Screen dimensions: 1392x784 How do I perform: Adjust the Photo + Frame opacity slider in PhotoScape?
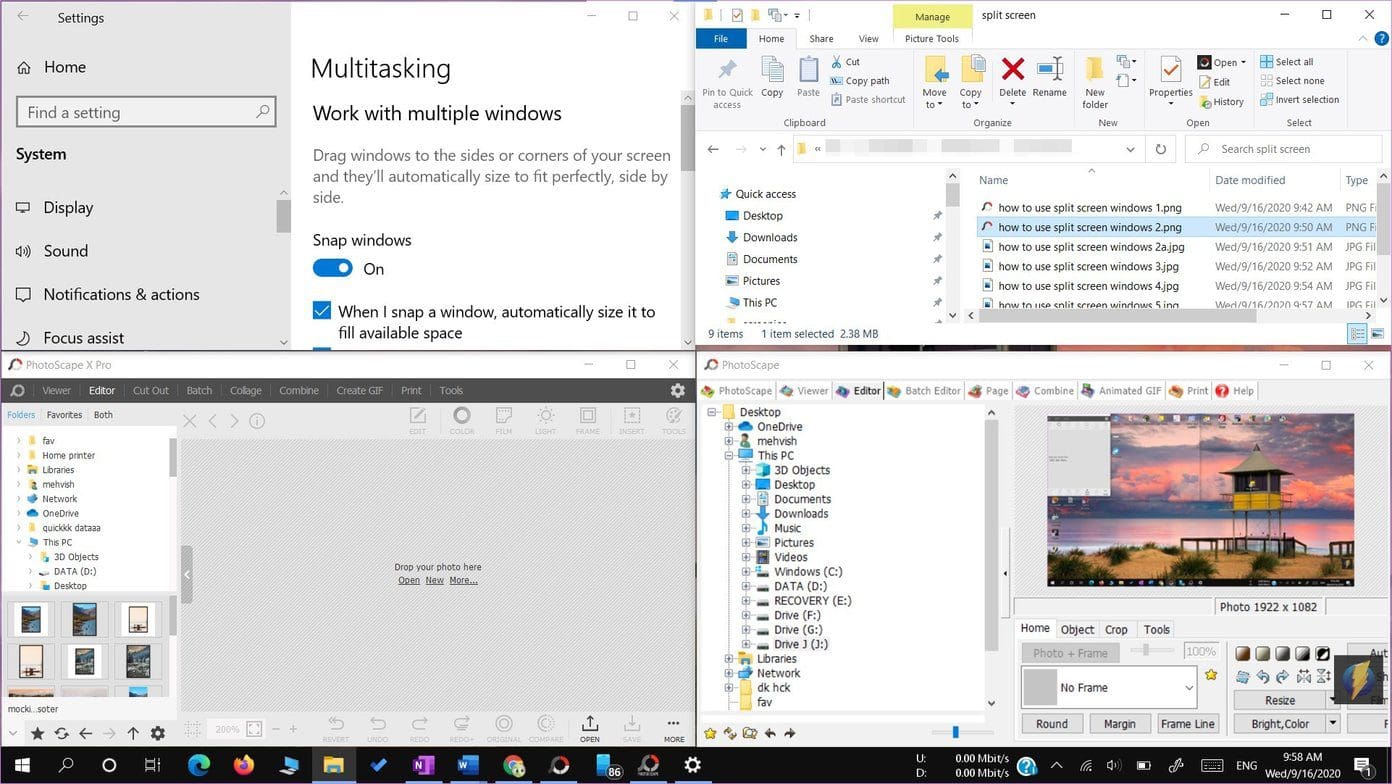click(x=1146, y=651)
